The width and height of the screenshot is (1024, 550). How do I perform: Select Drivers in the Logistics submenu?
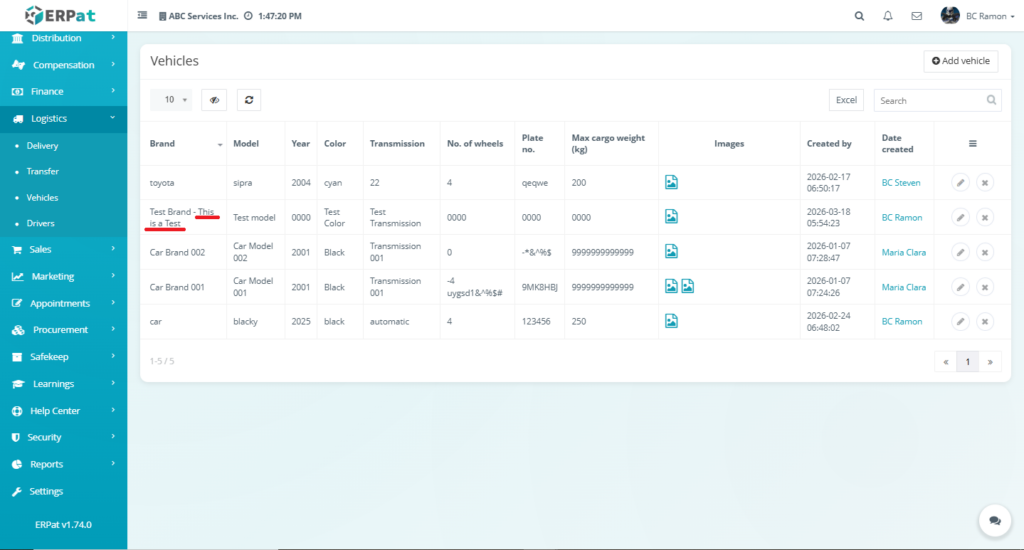pos(41,223)
